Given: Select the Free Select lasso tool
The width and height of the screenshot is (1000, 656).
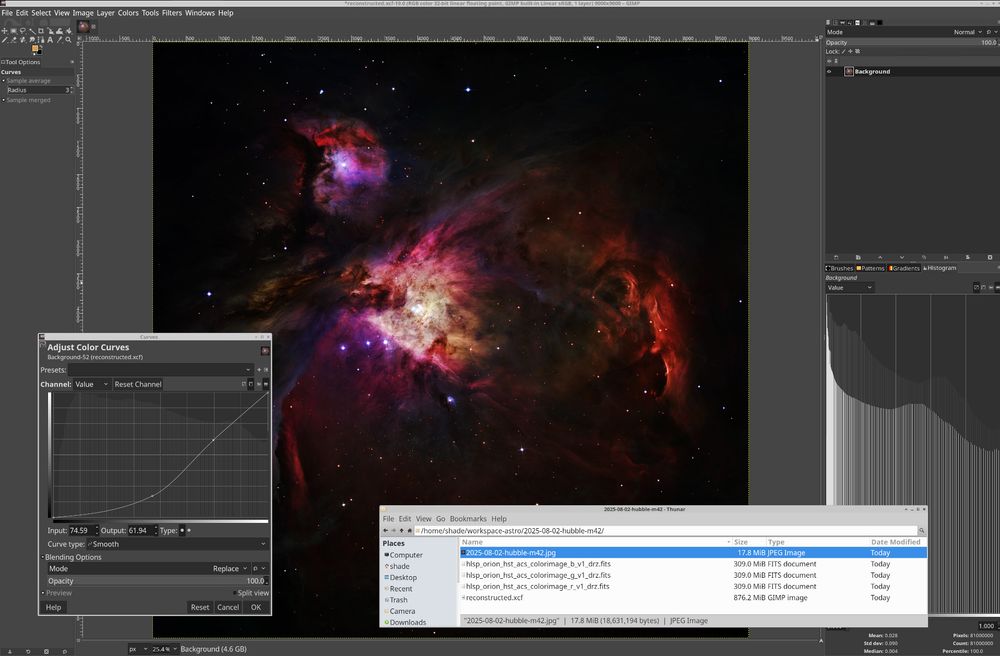Looking at the screenshot, I should pos(22,31).
